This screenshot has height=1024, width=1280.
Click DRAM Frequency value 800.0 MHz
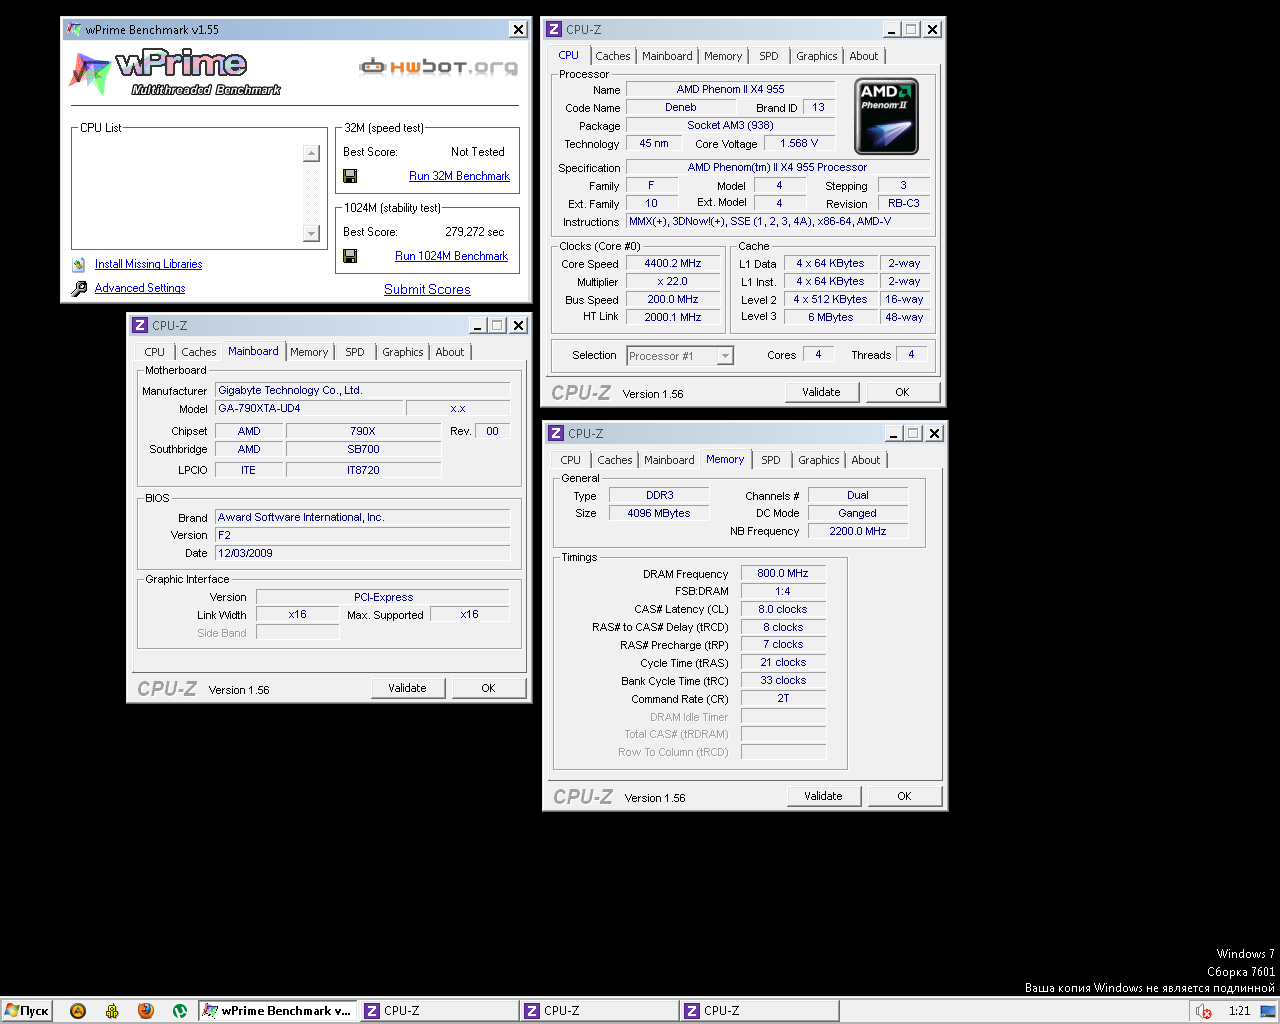[x=783, y=574]
